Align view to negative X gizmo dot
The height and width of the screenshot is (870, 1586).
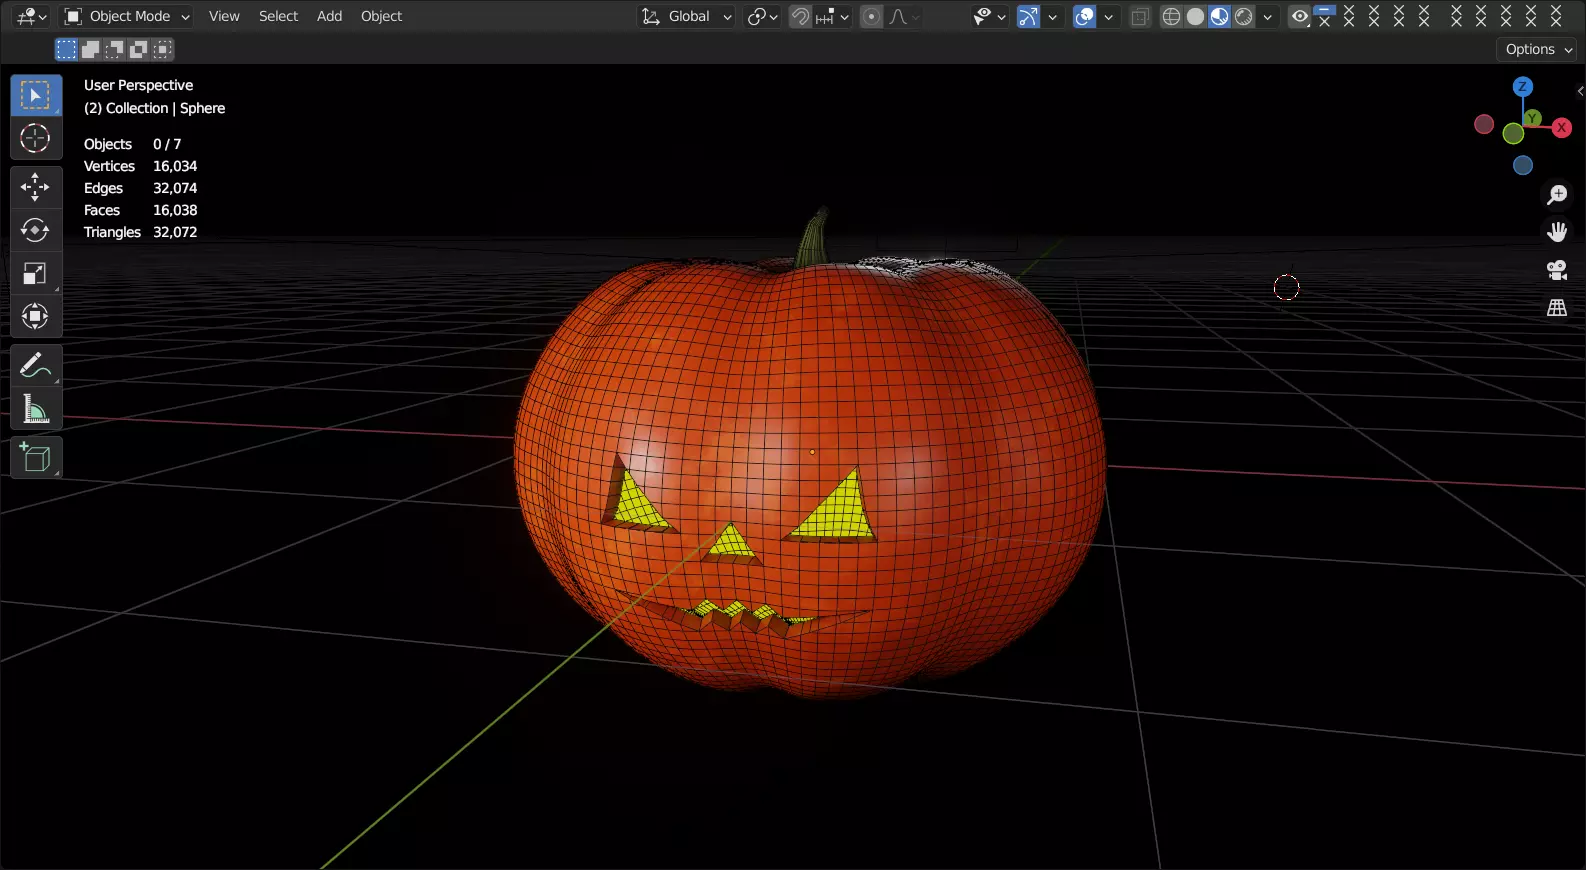coord(1484,125)
